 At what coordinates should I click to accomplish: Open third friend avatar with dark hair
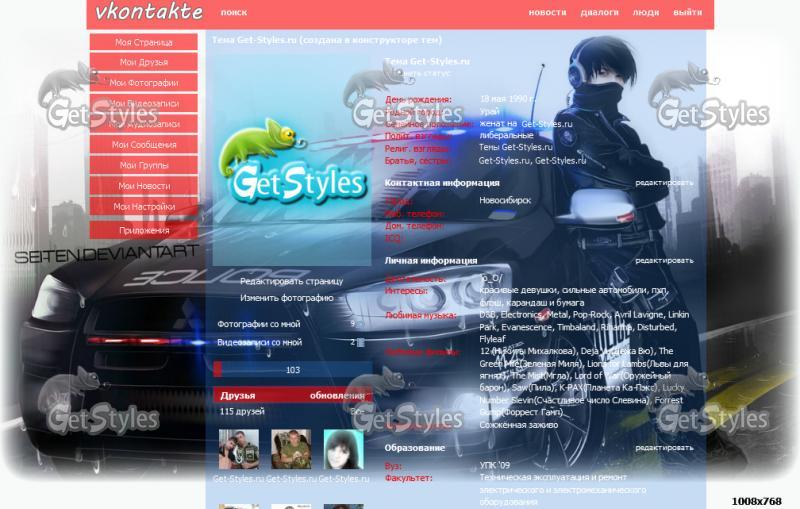[x=343, y=449]
